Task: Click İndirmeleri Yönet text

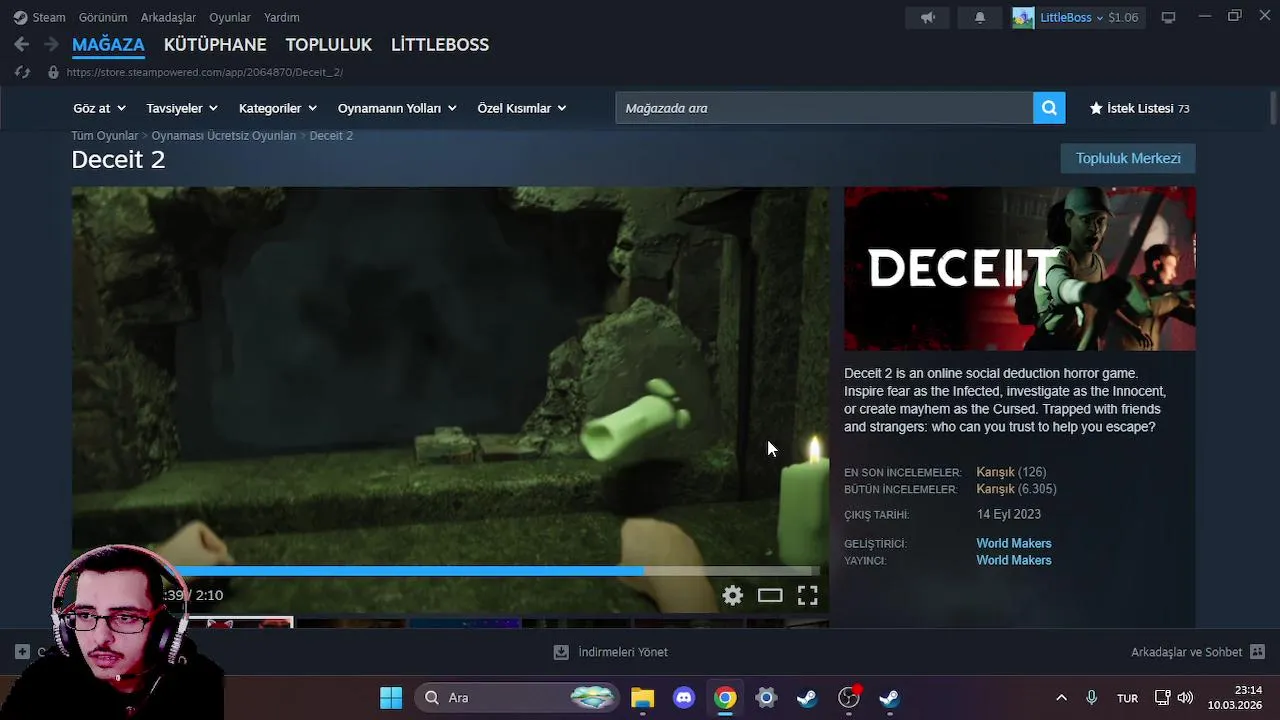Action: [623, 652]
